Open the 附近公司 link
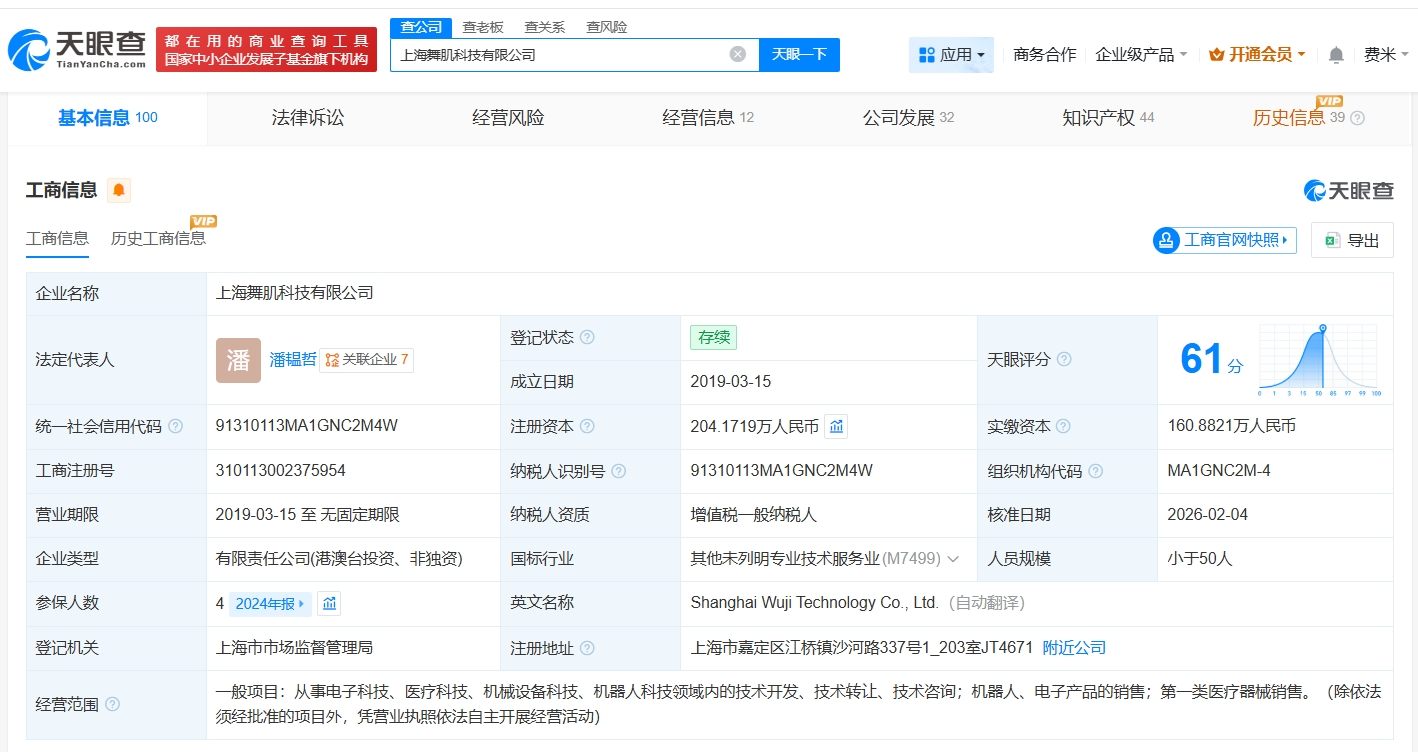Screen dimensions: 1418x752 click(1074, 648)
